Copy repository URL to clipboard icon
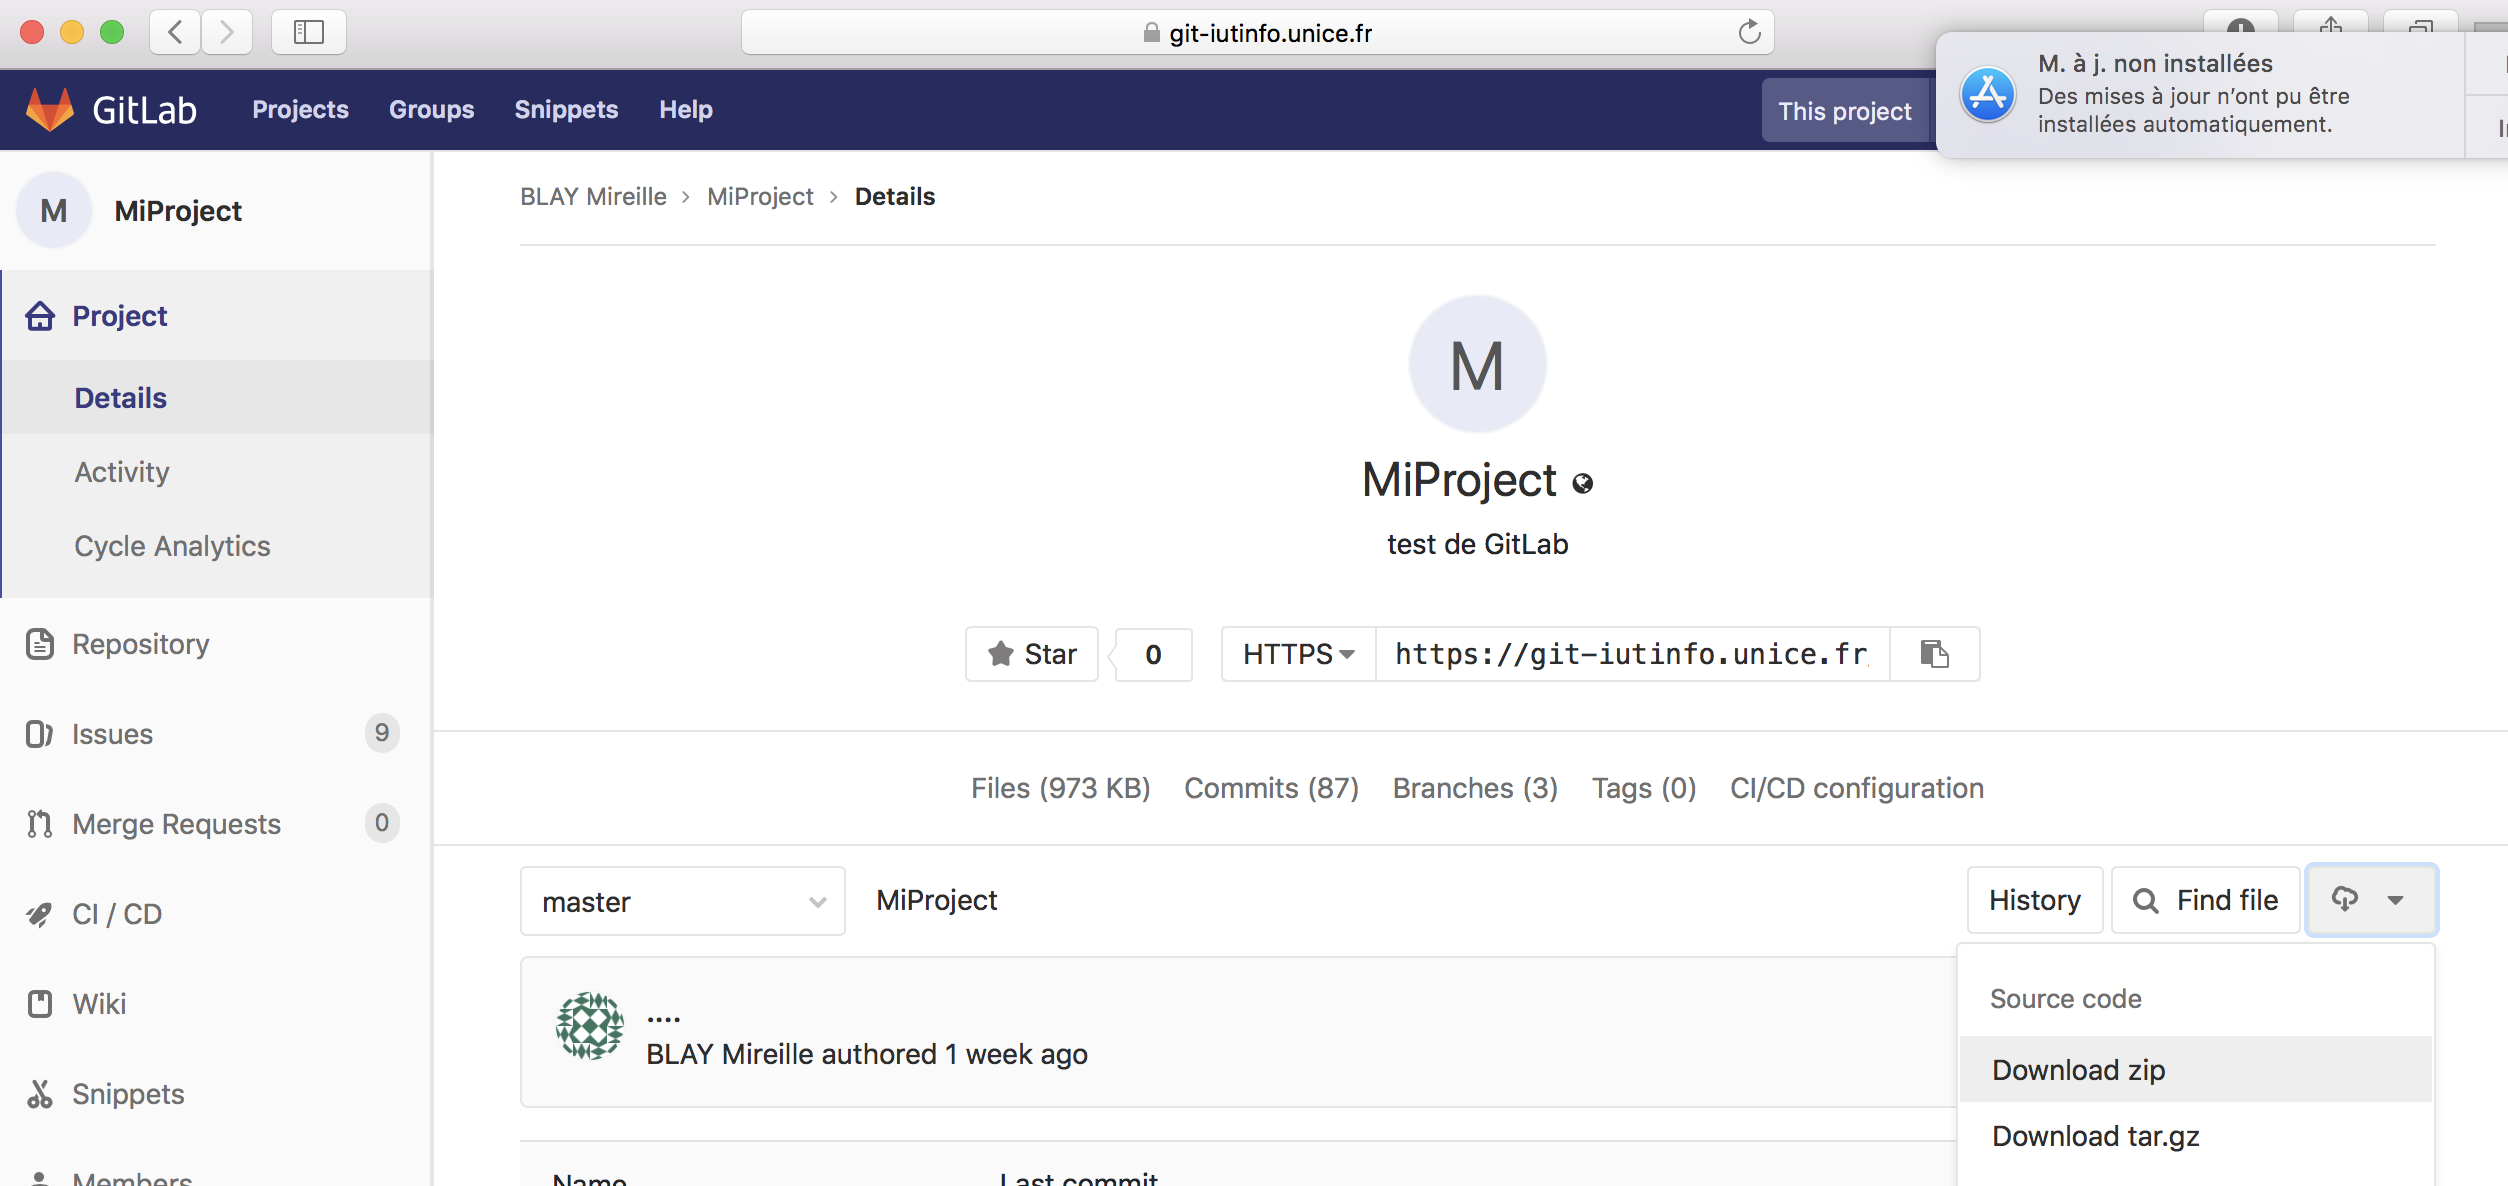This screenshot has height=1186, width=2508. tap(1934, 654)
